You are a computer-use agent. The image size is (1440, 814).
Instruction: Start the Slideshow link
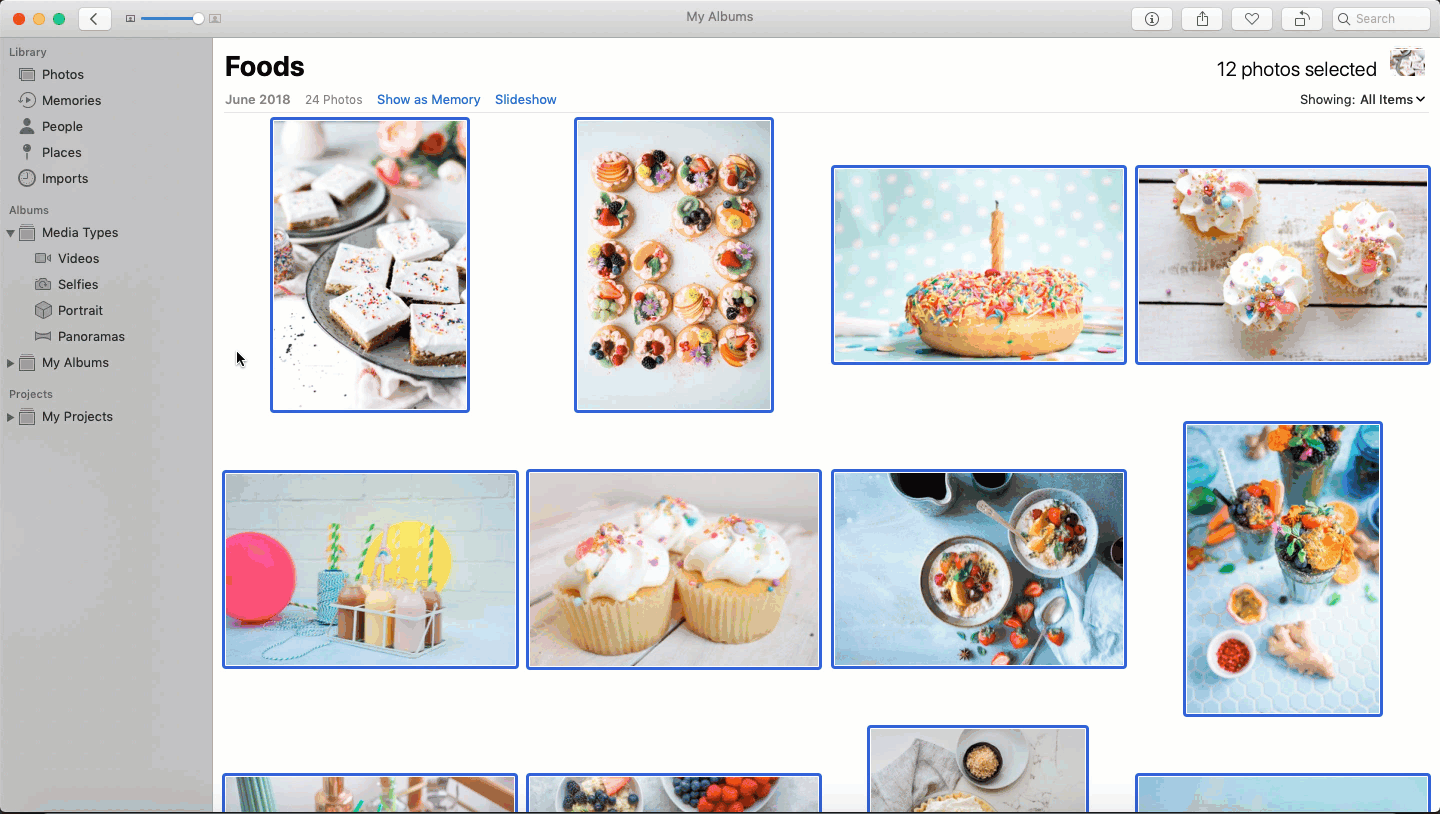tap(525, 100)
